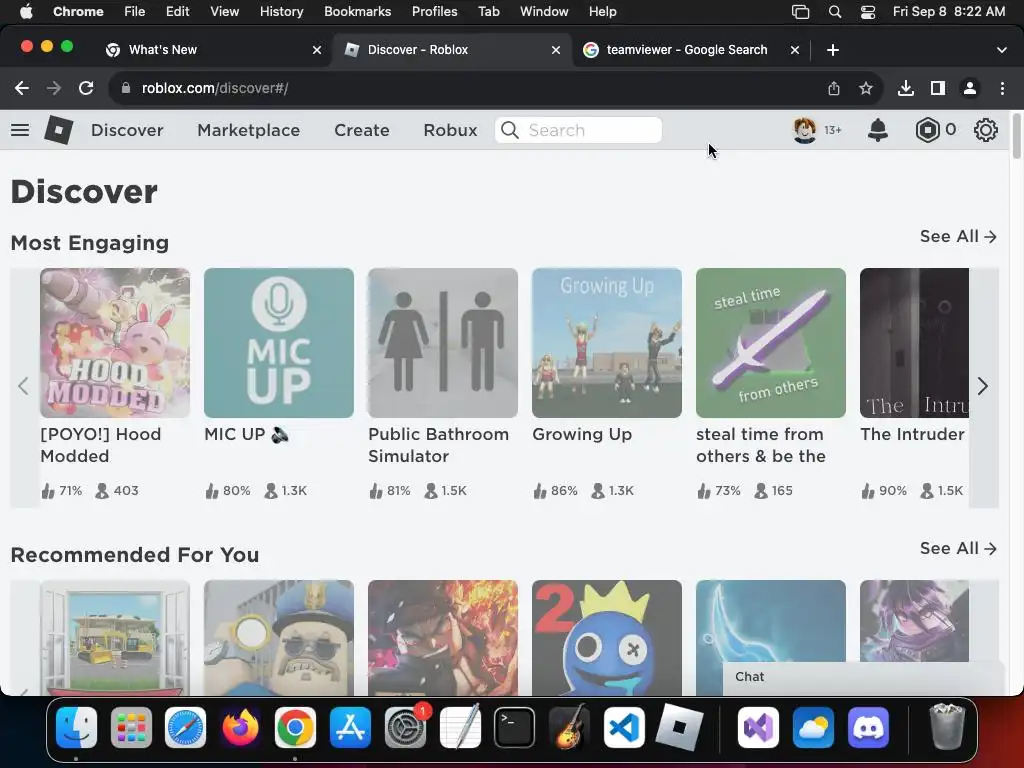This screenshot has width=1024, height=768.
Task: Open the Profiles menu
Action: click(434, 12)
